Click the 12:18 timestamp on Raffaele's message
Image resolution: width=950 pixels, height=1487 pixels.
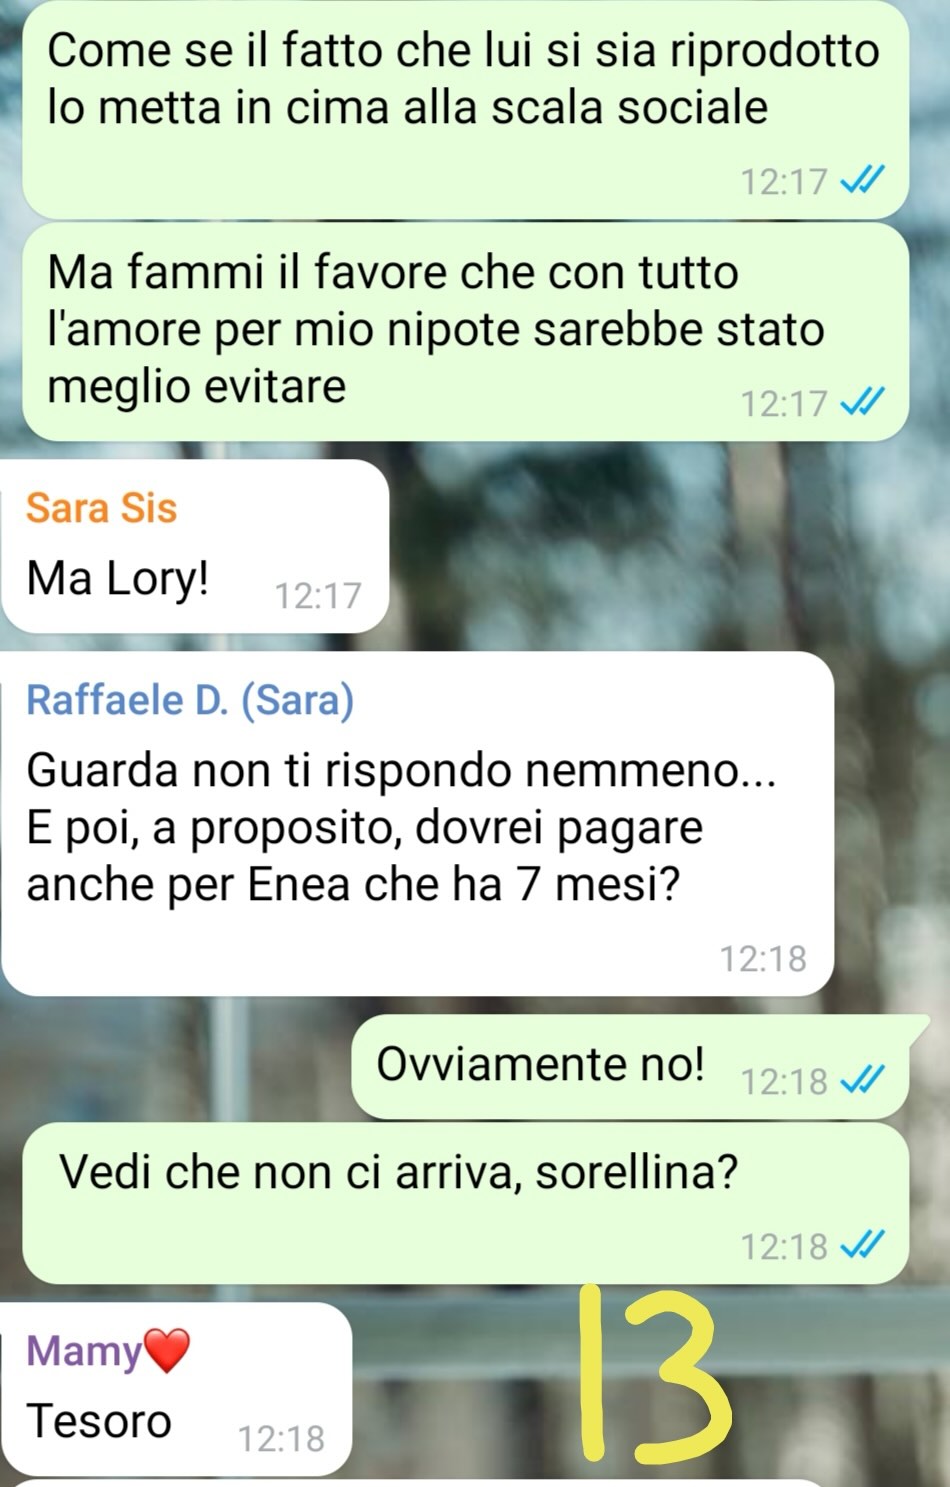click(763, 959)
